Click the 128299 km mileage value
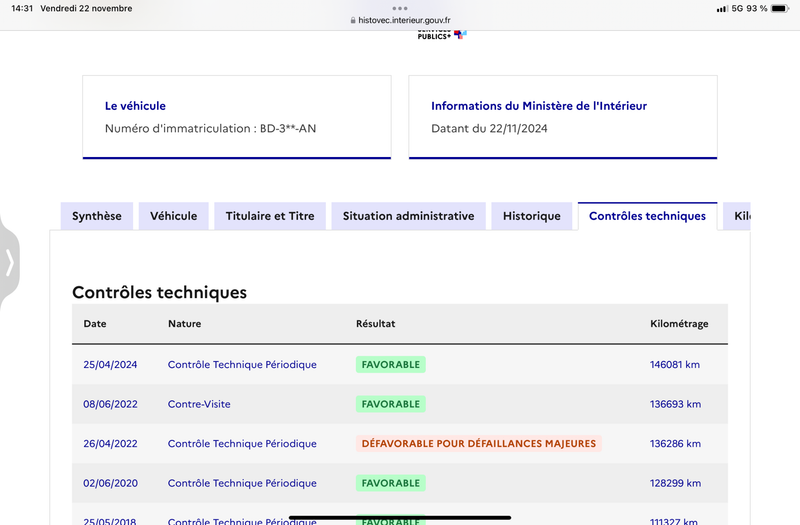Image resolution: width=800 pixels, height=525 pixels. 675,483
